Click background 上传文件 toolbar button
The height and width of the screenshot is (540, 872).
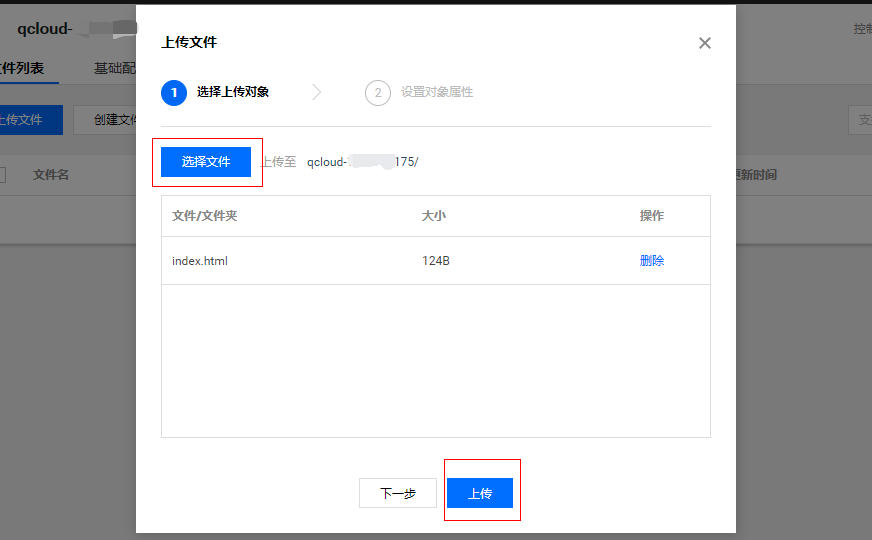pyautogui.click(x=26, y=120)
